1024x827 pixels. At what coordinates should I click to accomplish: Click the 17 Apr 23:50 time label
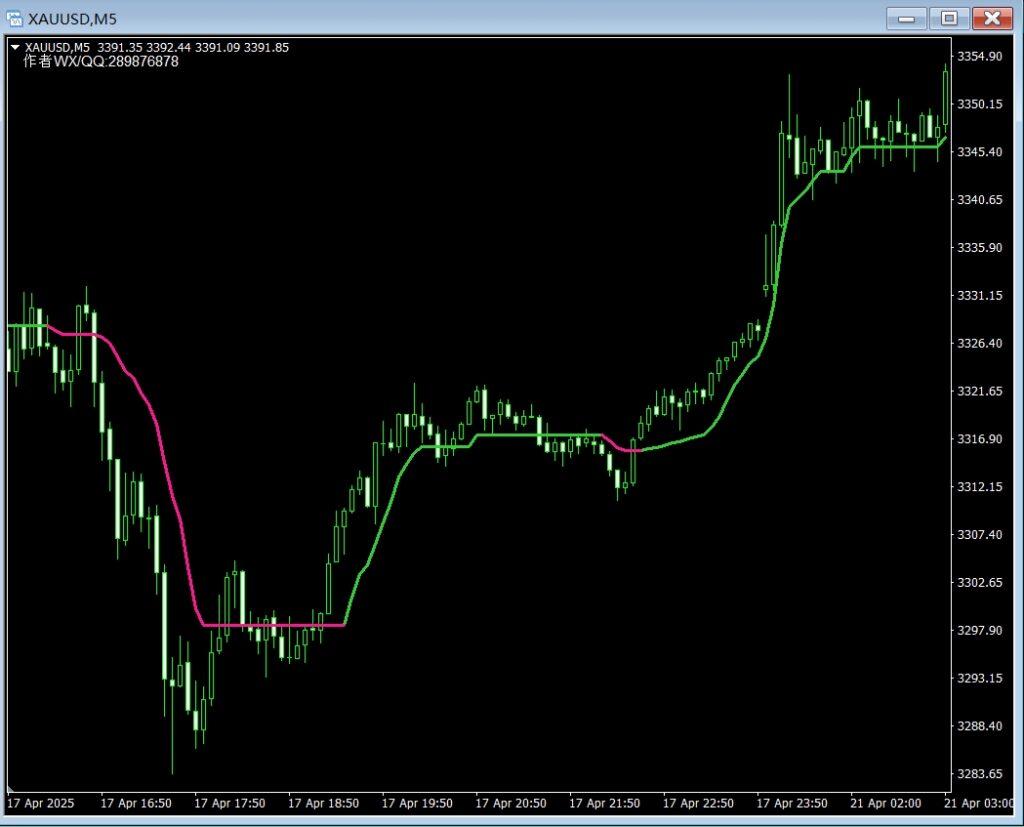pos(792,803)
